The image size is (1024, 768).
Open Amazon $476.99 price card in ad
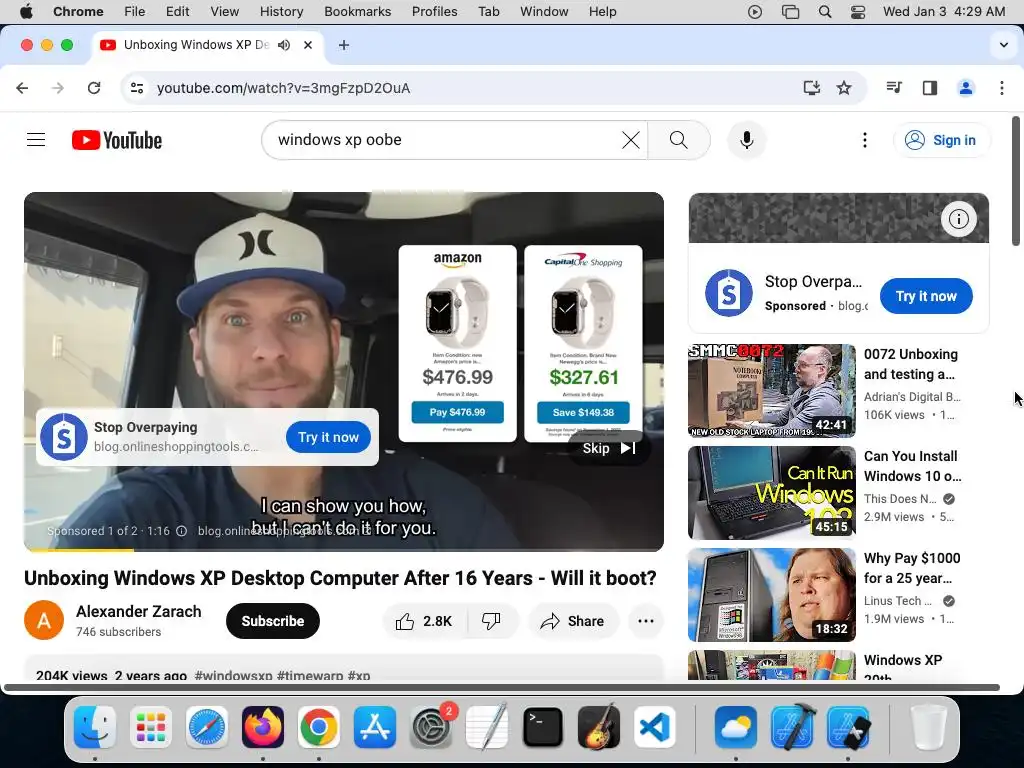457,344
